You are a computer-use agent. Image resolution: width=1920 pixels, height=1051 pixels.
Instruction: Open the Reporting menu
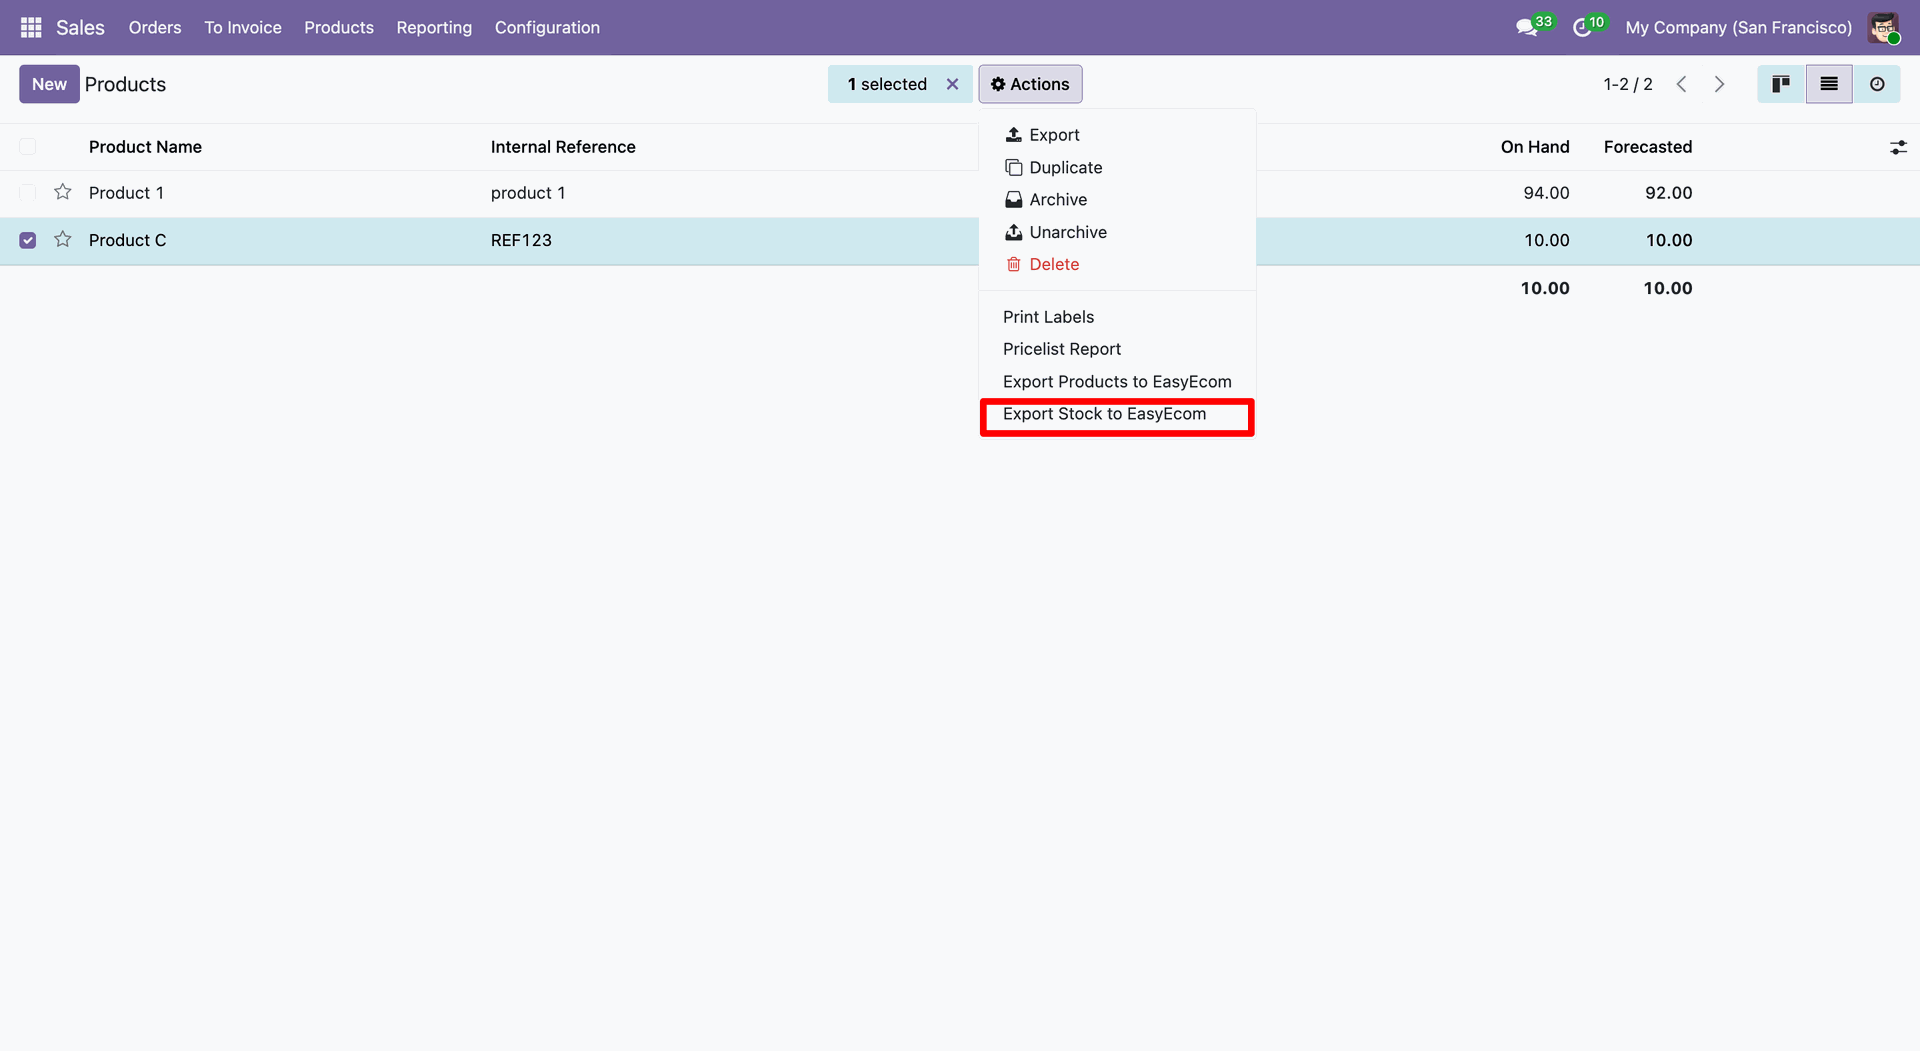(434, 27)
